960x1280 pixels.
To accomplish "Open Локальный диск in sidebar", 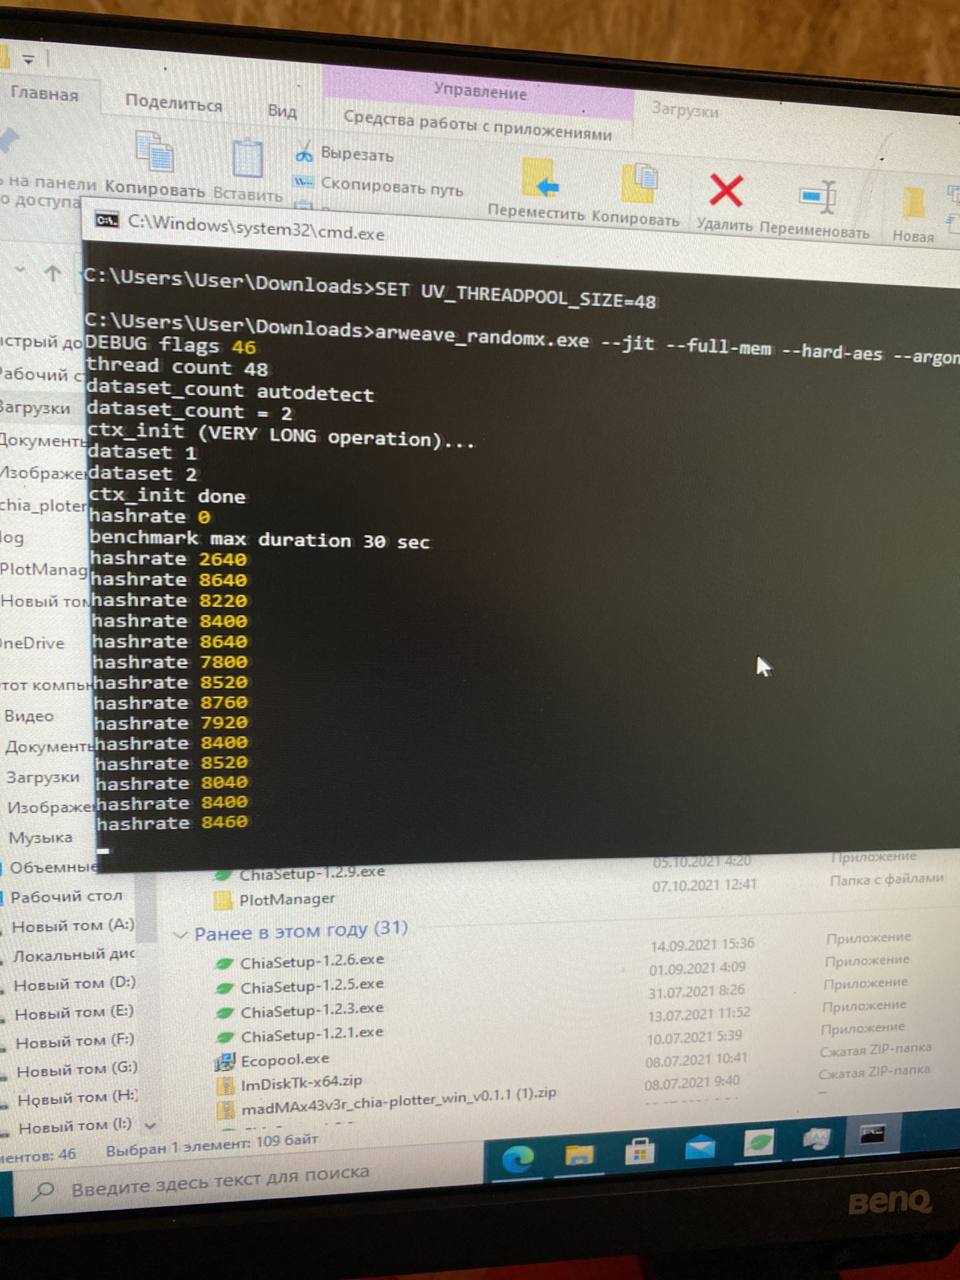I will click(73, 955).
